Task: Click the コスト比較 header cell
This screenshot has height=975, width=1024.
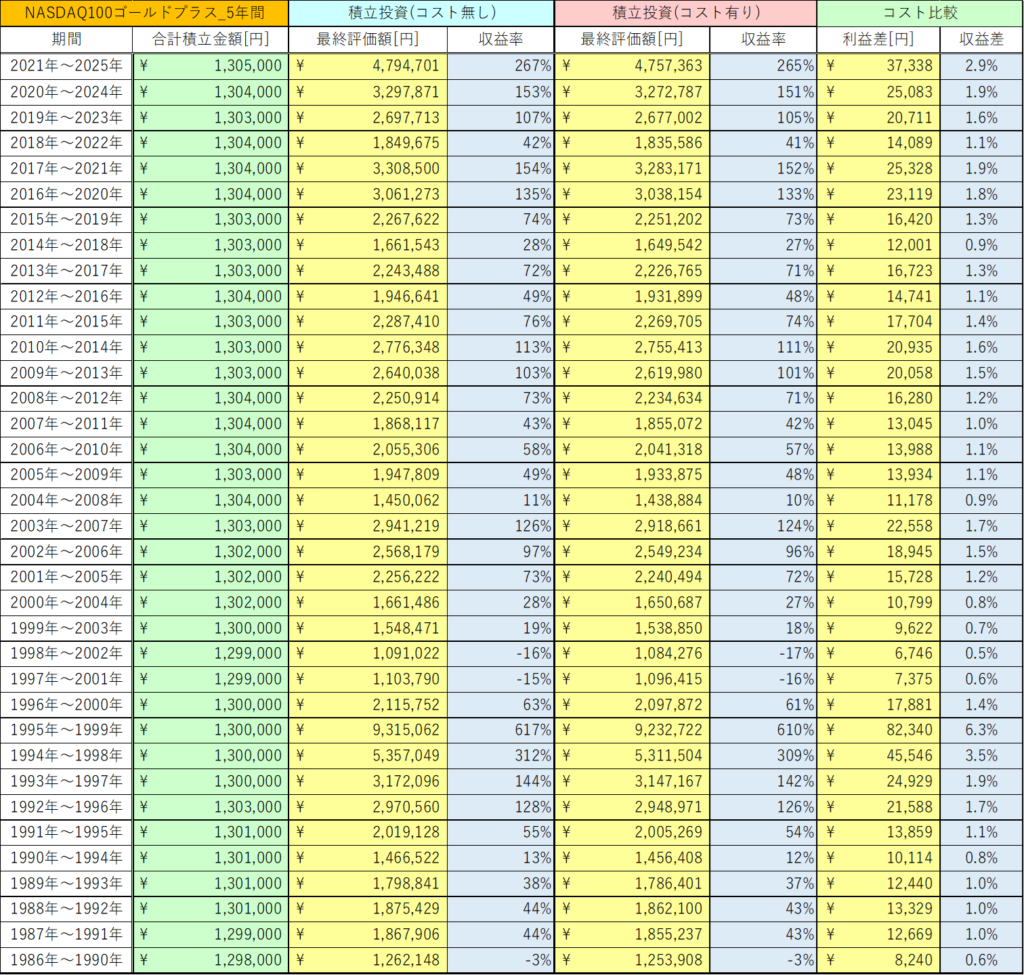Action: coord(919,13)
